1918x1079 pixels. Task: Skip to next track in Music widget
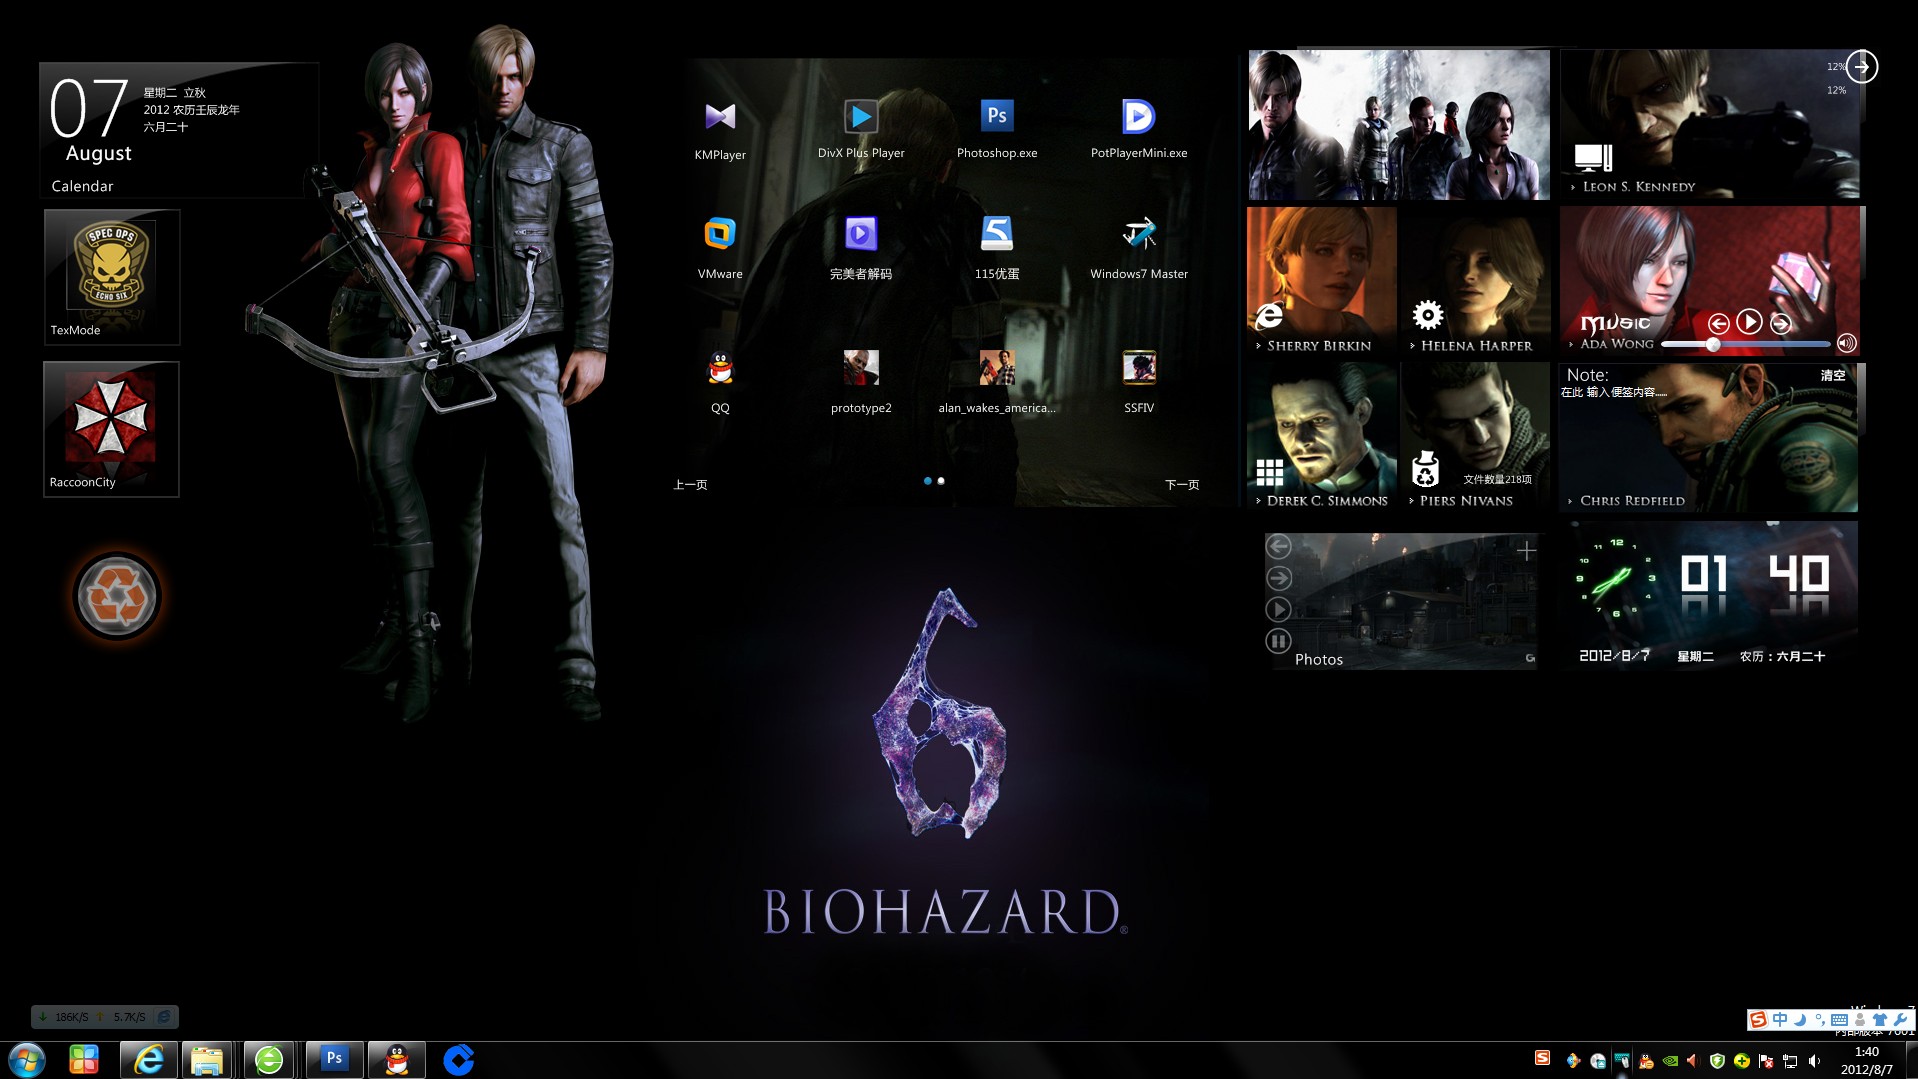coord(1781,323)
